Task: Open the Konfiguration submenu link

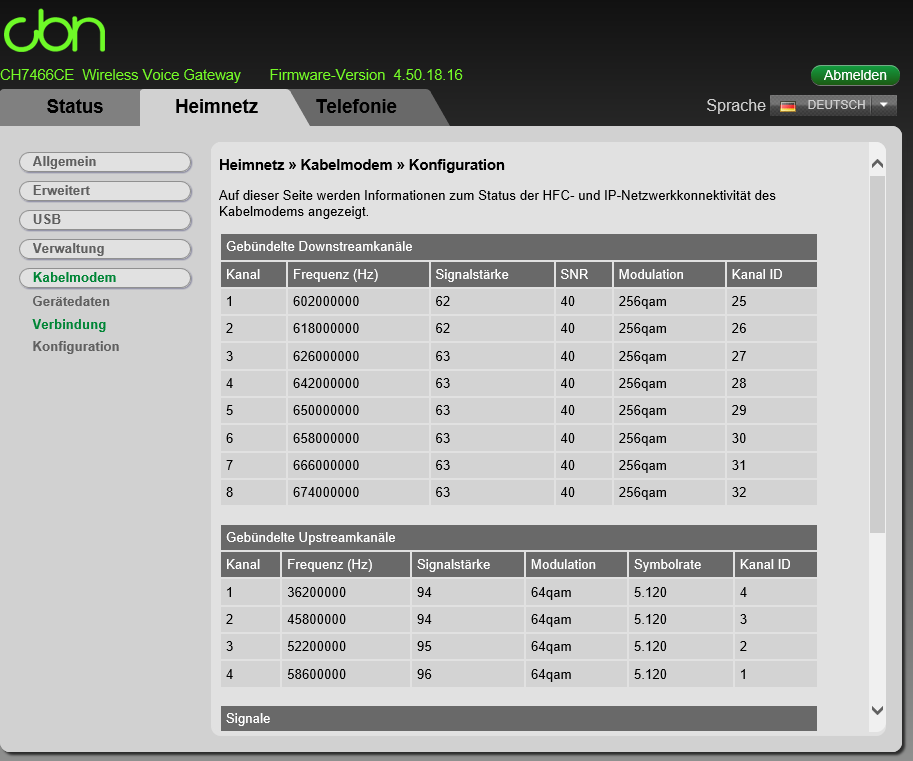Action: [x=76, y=346]
